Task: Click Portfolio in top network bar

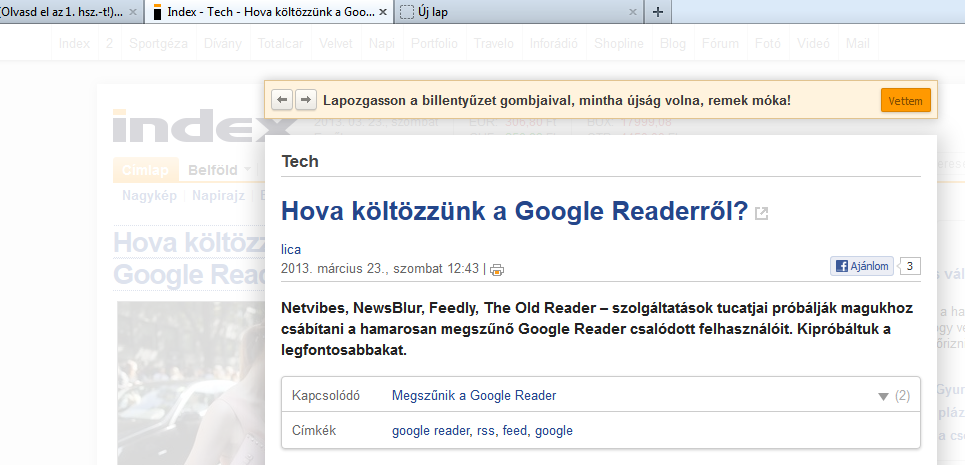Action: point(434,44)
